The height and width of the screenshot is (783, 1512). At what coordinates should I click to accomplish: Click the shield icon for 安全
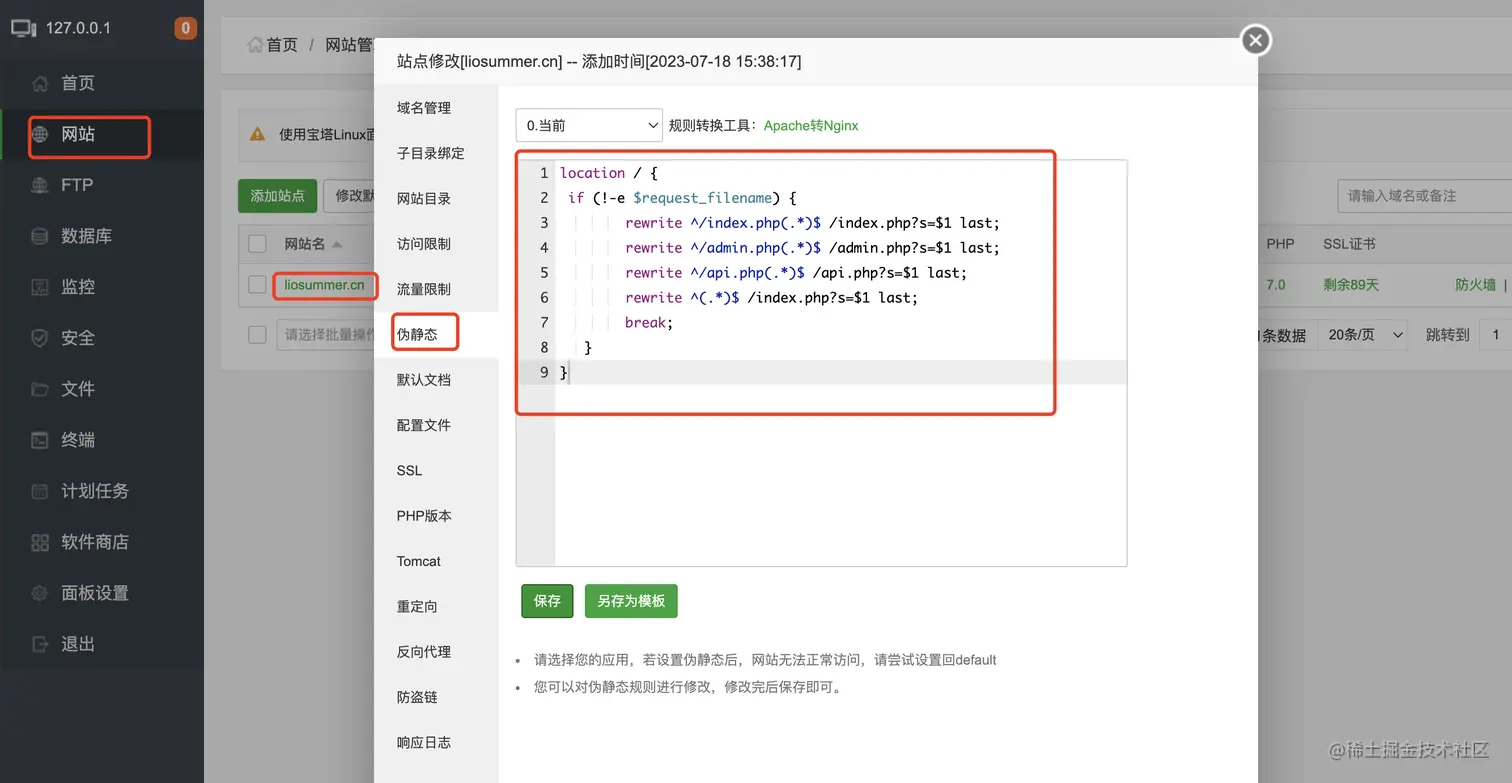tap(40, 338)
